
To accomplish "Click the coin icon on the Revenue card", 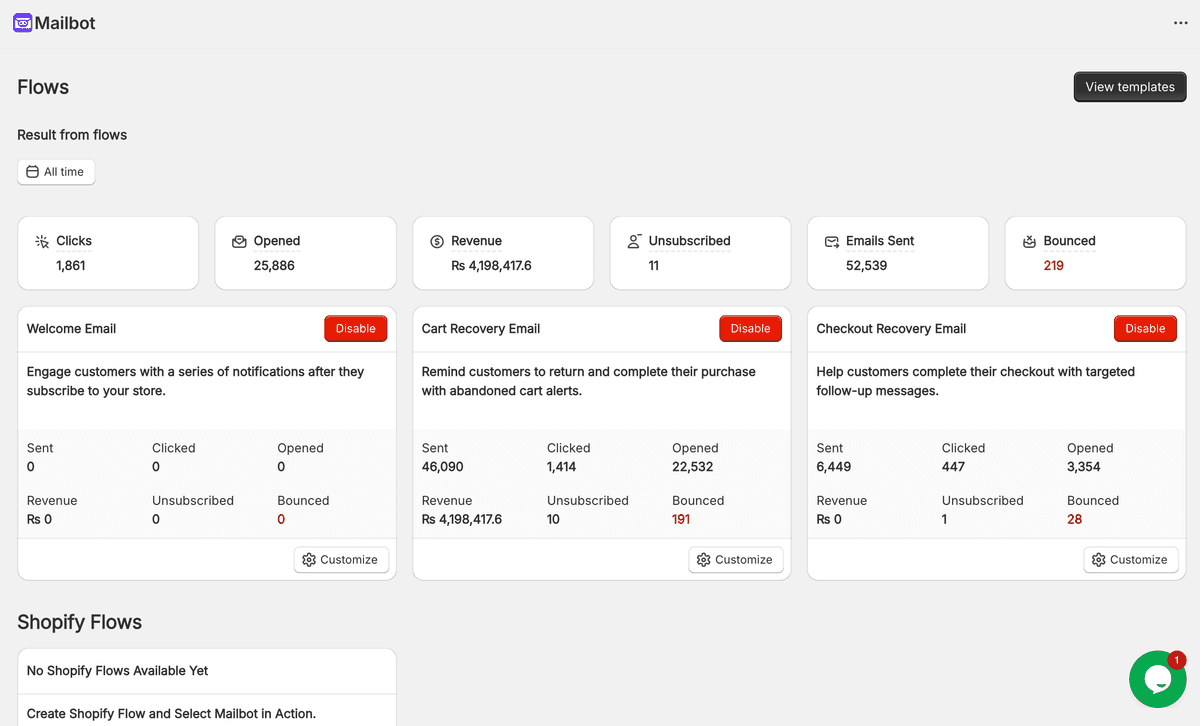I will tap(436, 241).
